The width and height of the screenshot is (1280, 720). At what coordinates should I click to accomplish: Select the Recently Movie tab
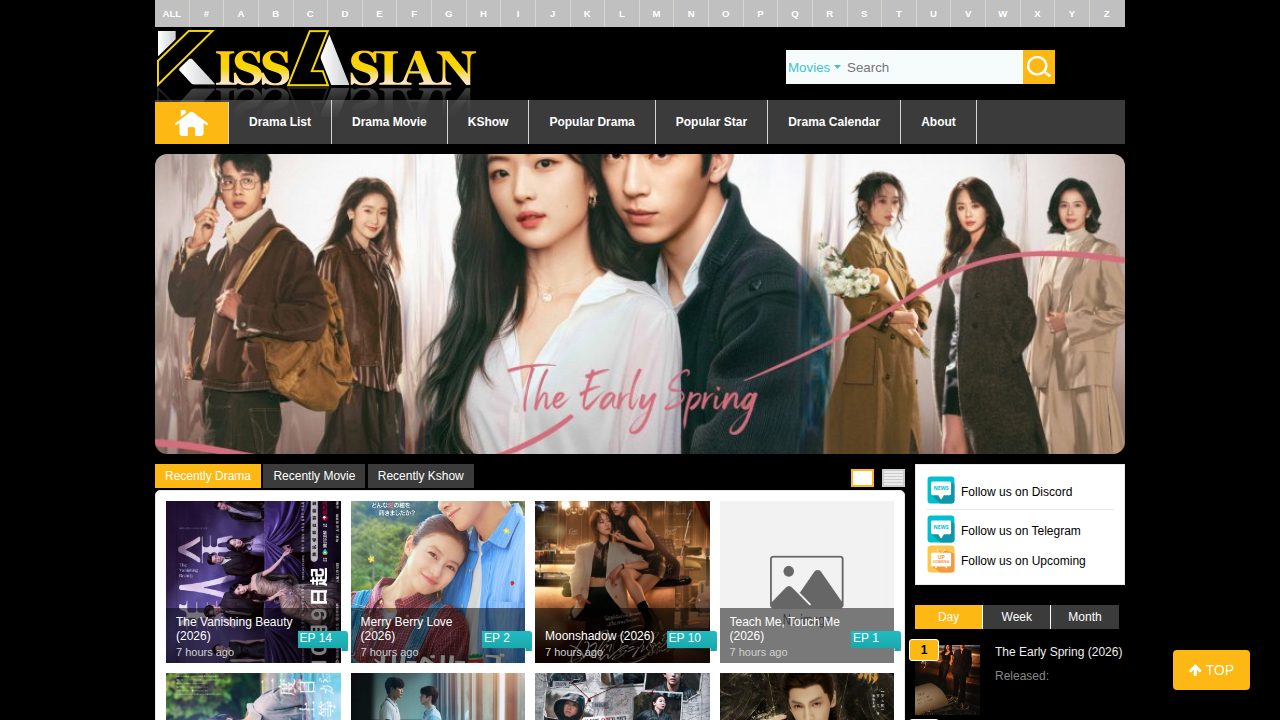(x=314, y=476)
